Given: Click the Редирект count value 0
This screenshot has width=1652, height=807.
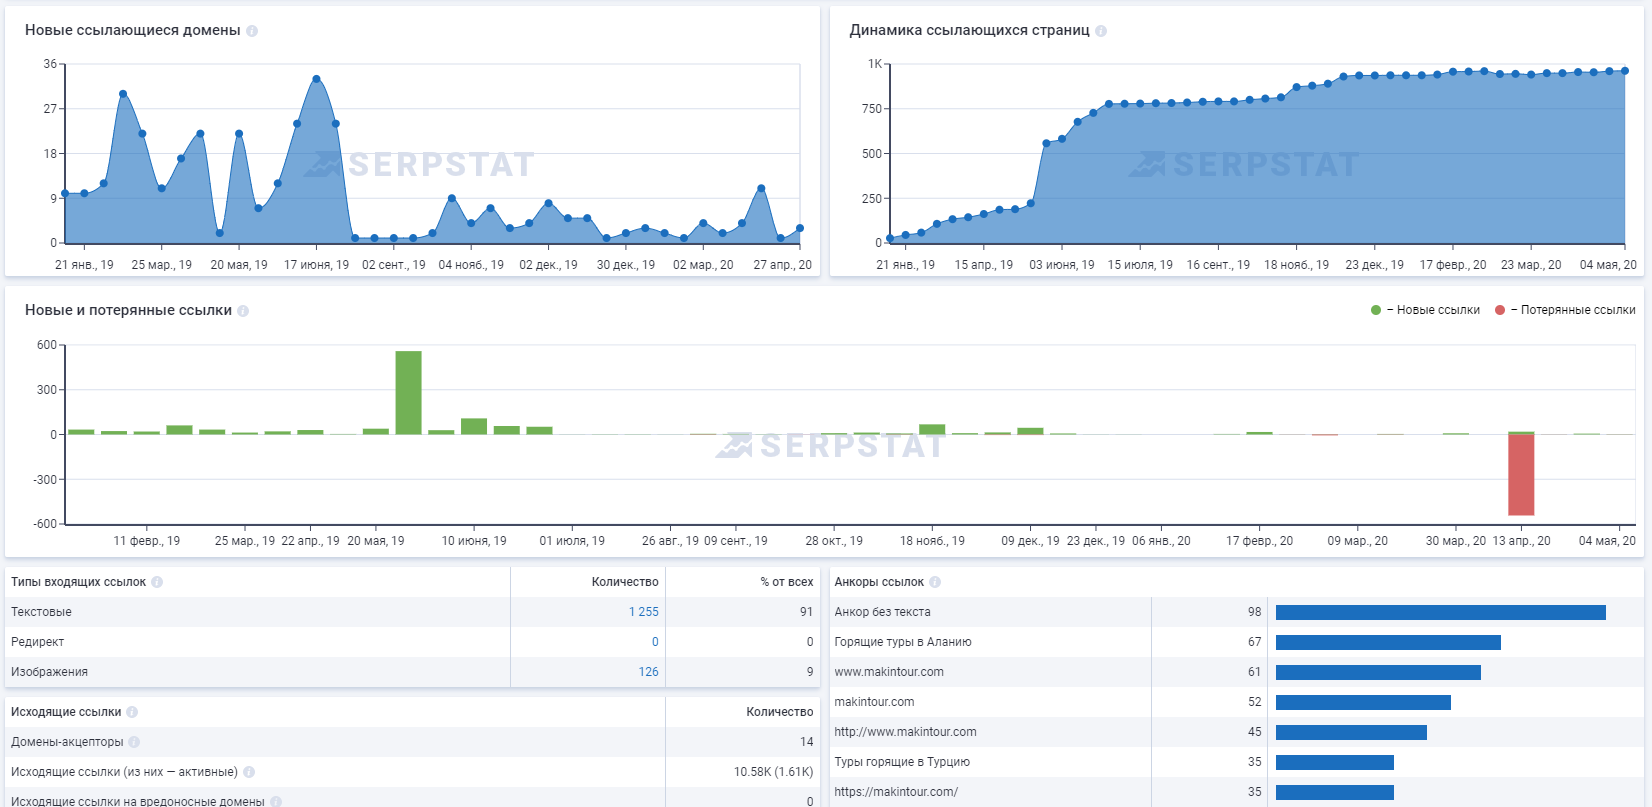Looking at the screenshot, I should 655,642.
